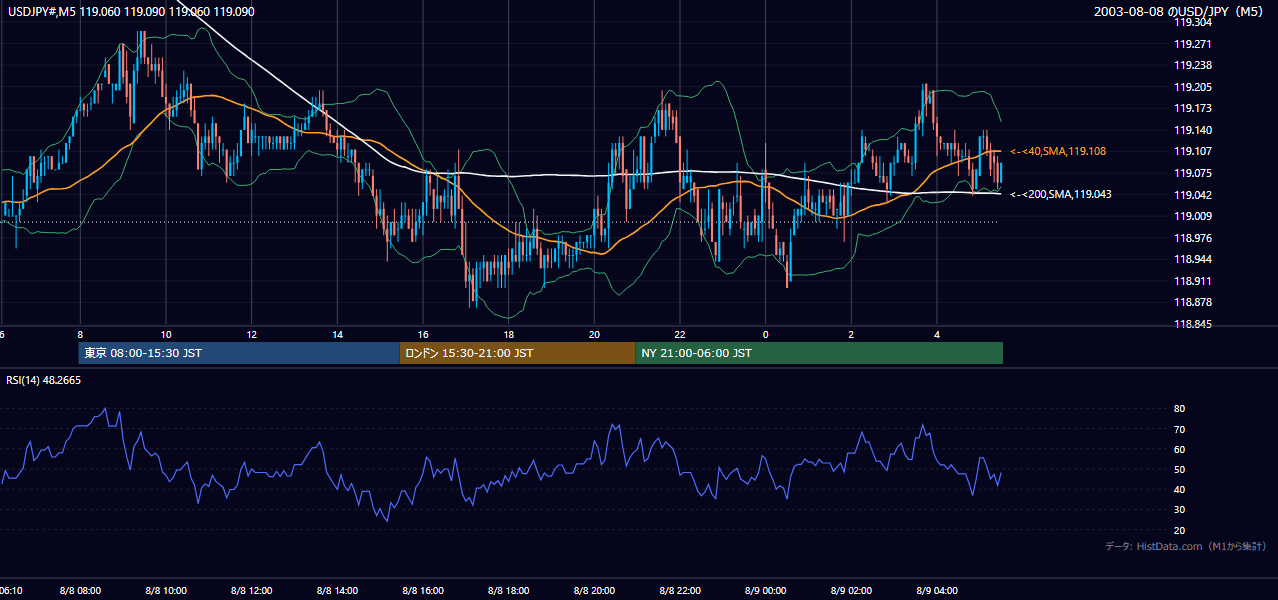Click the London 15:30-21:00 JST session bar
Viewport: 1278px width, 600px height.
[516, 353]
